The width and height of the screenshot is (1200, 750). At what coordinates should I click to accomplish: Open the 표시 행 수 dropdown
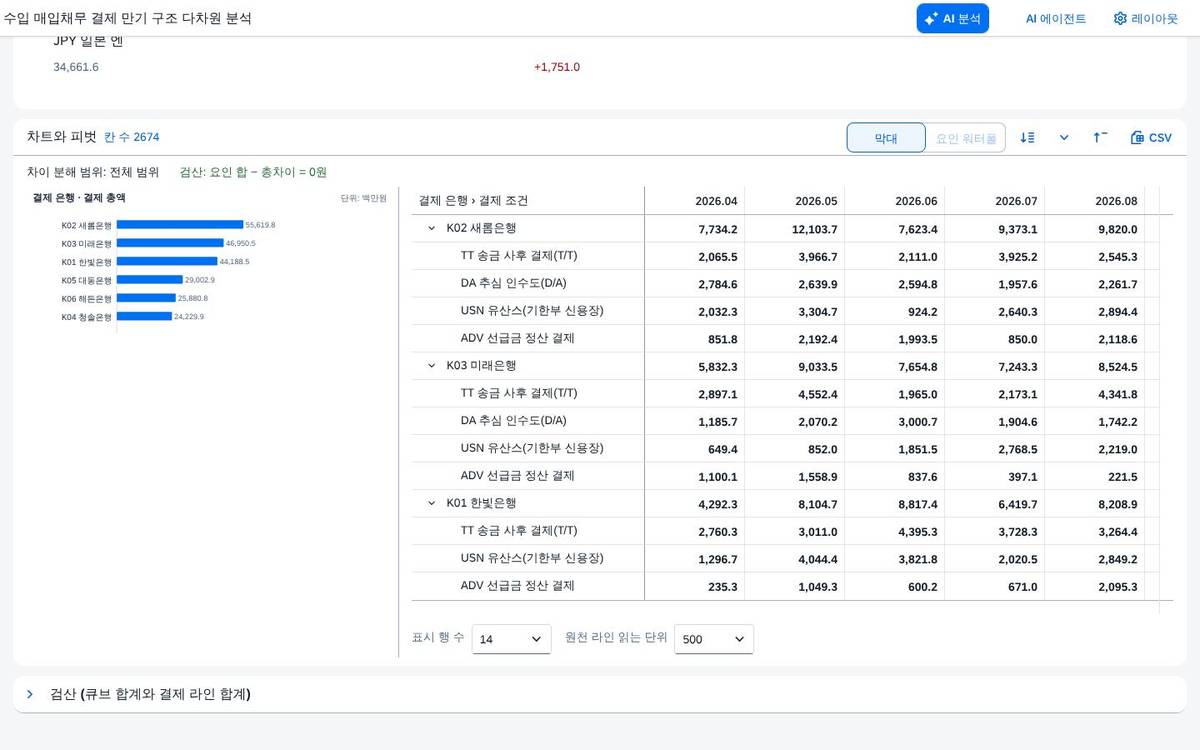tap(511, 639)
